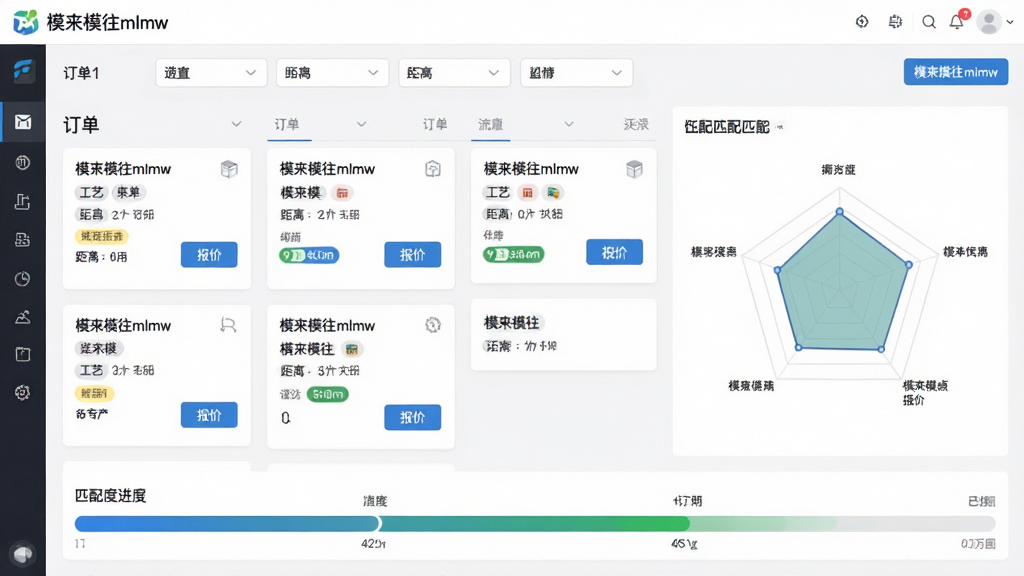The height and width of the screenshot is (576, 1024).
Task: Click the 模来模往 card that has no 报价 button
Action: tap(564, 334)
